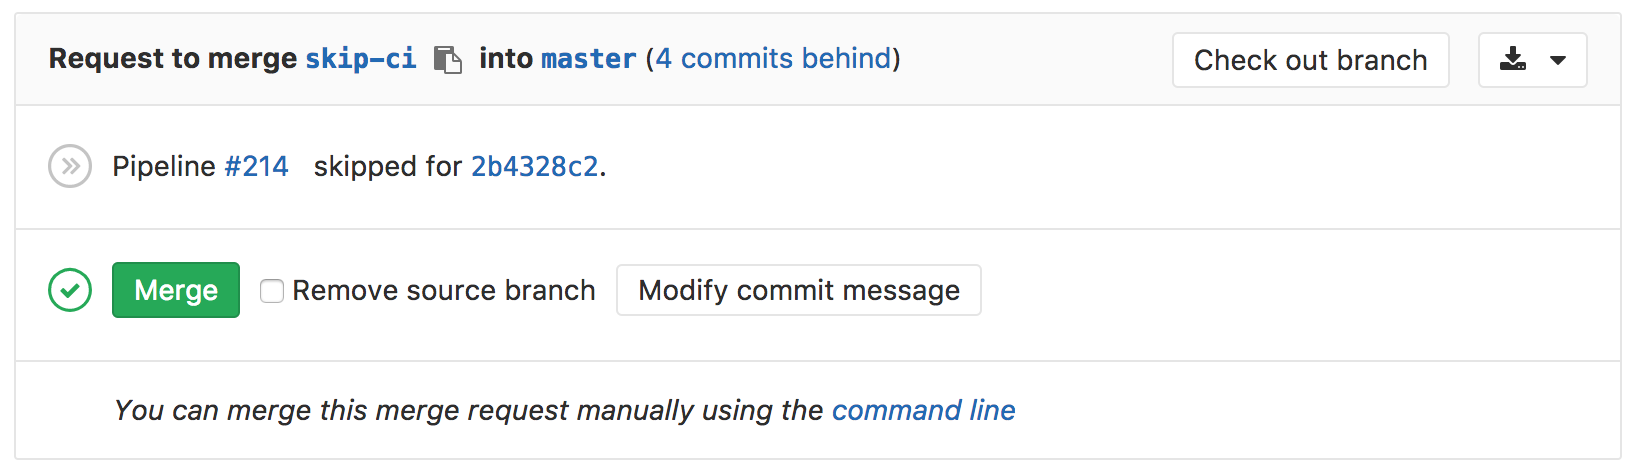Click the green ready-to-merge check icon
The width and height of the screenshot is (1634, 474).
click(x=70, y=290)
